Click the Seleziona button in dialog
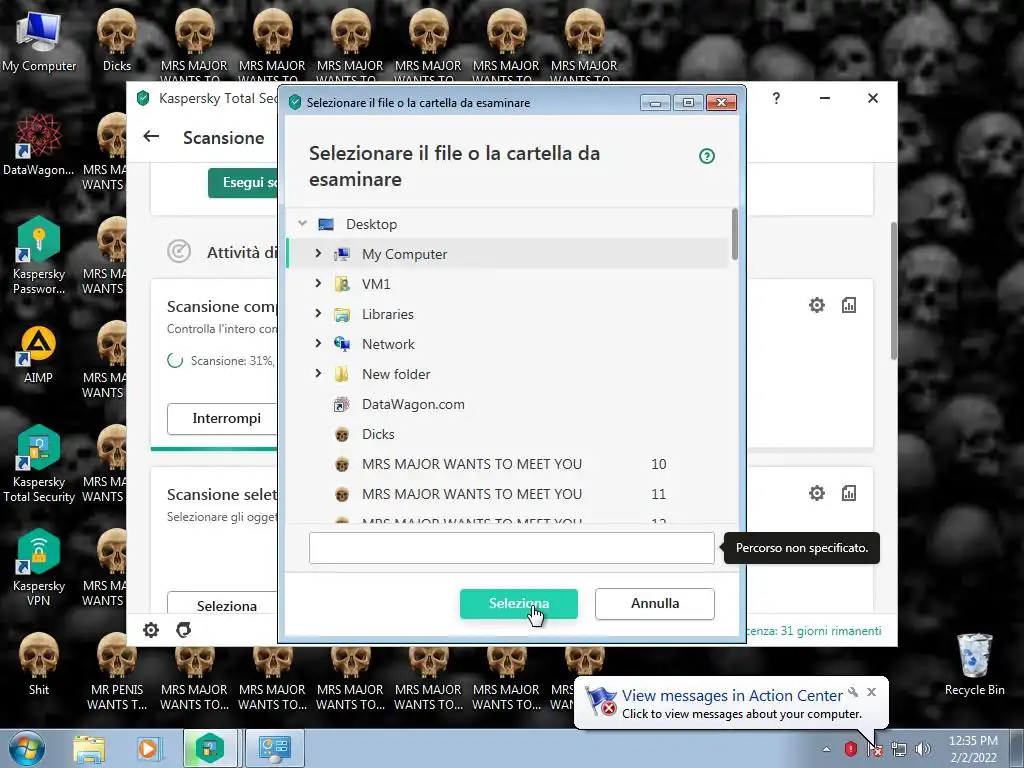The image size is (1024, 768). click(x=519, y=603)
